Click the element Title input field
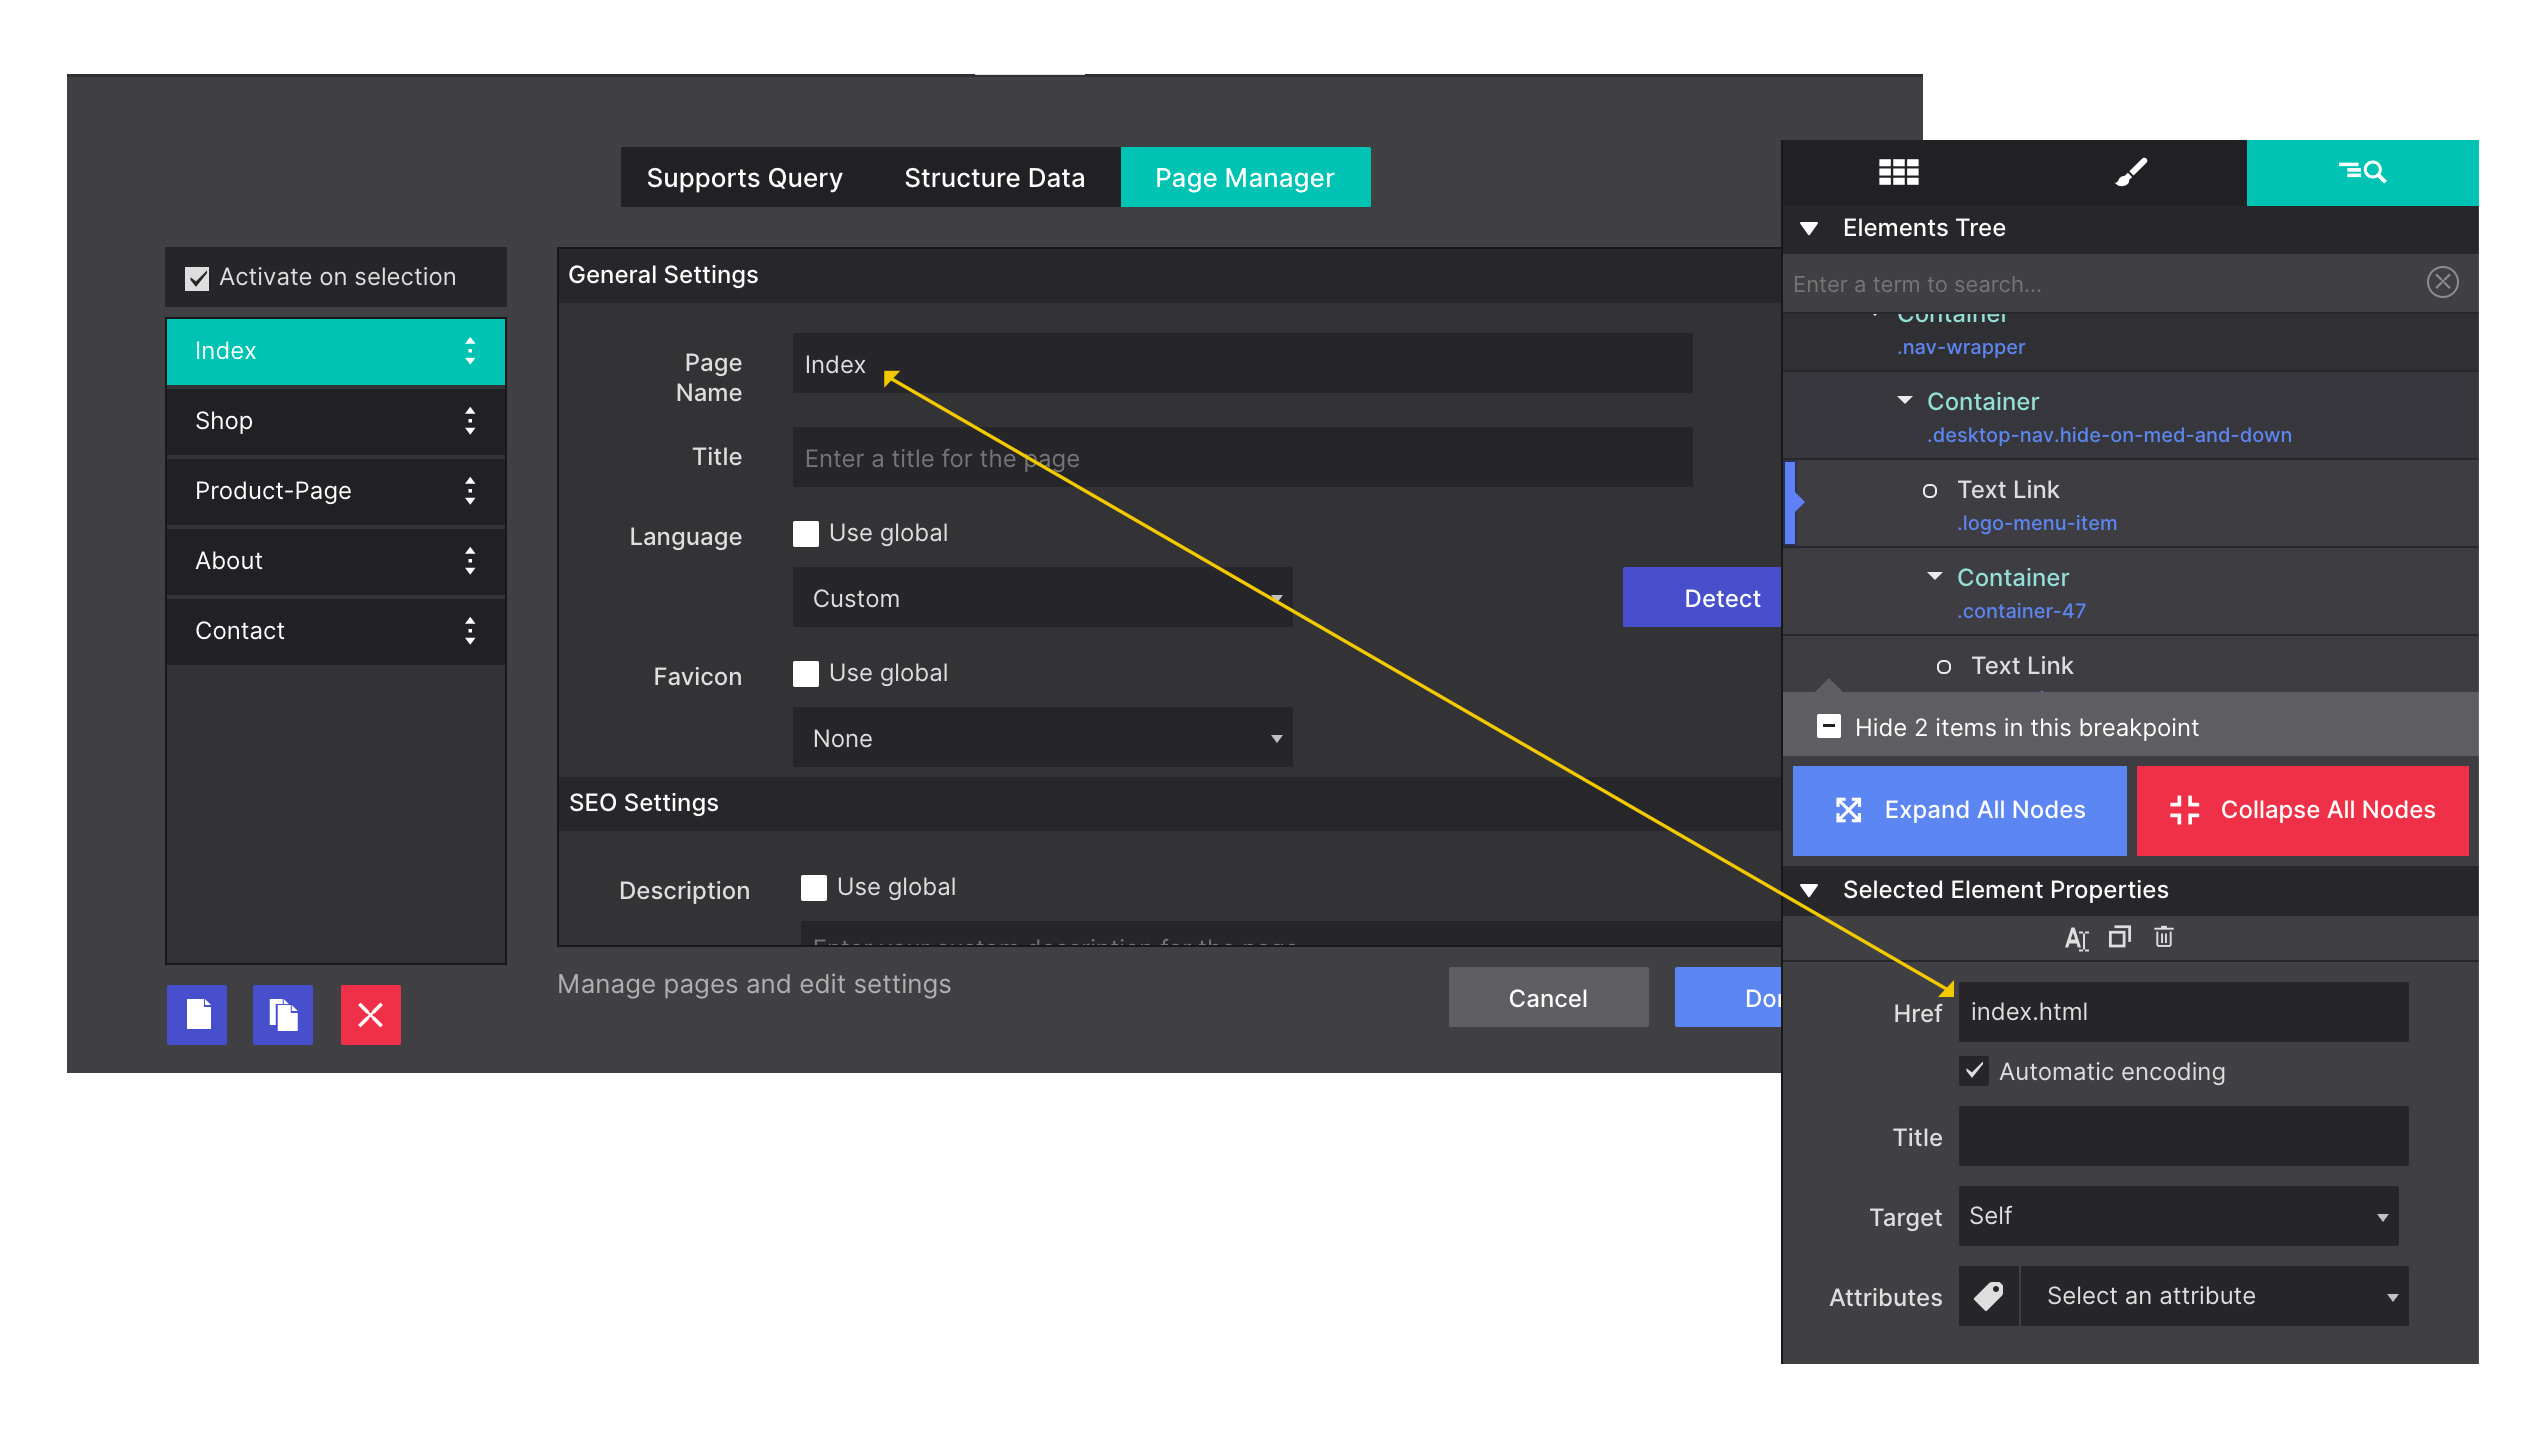Screen dimensions: 2548x1439 2183,1136
